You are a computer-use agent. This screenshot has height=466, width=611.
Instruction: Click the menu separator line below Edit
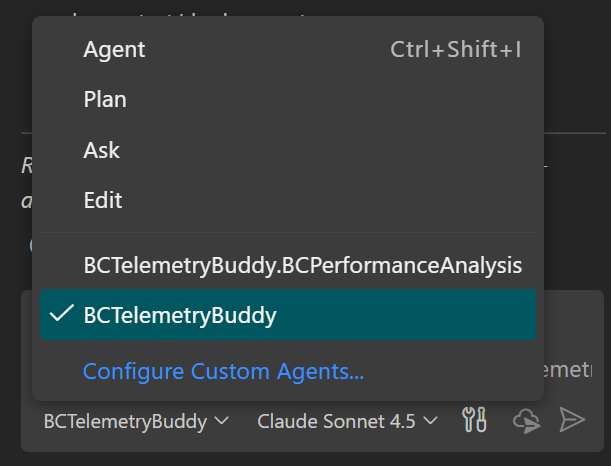288,233
